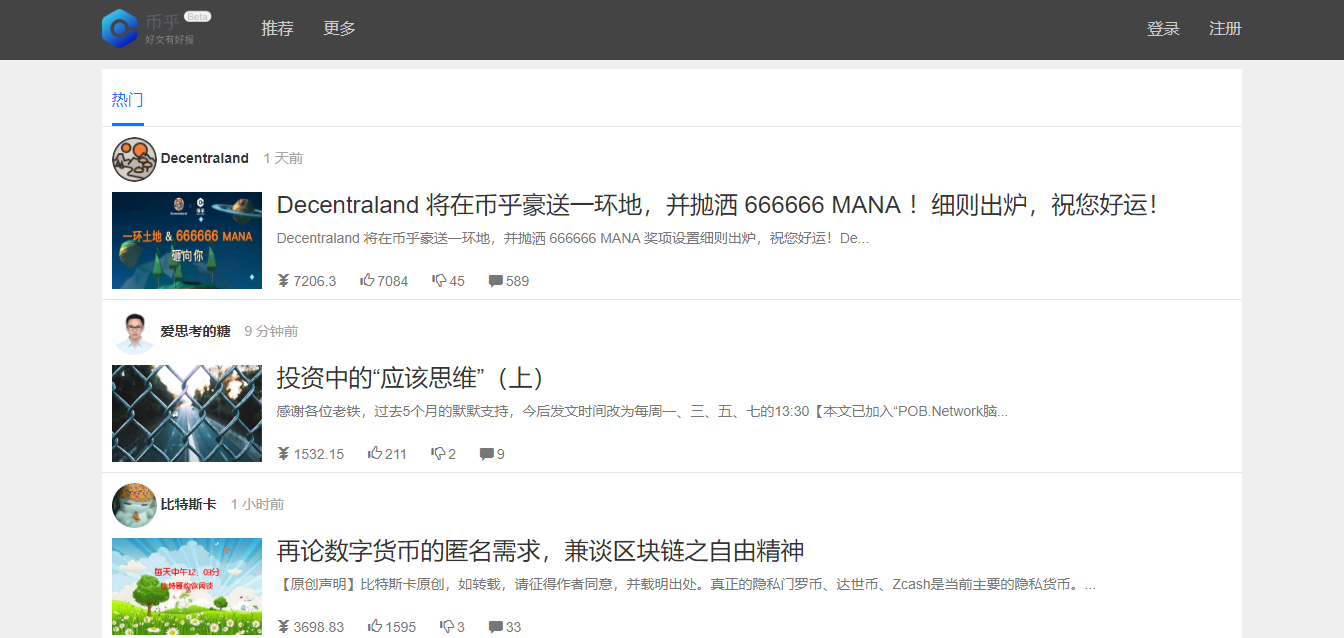Open article 投资中的"应该思维"（上）
The width and height of the screenshot is (1344, 638).
tap(410, 378)
